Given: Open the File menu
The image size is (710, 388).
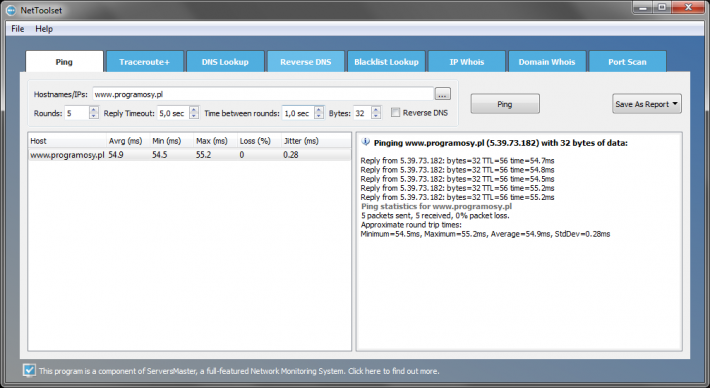Looking at the screenshot, I should [x=18, y=29].
